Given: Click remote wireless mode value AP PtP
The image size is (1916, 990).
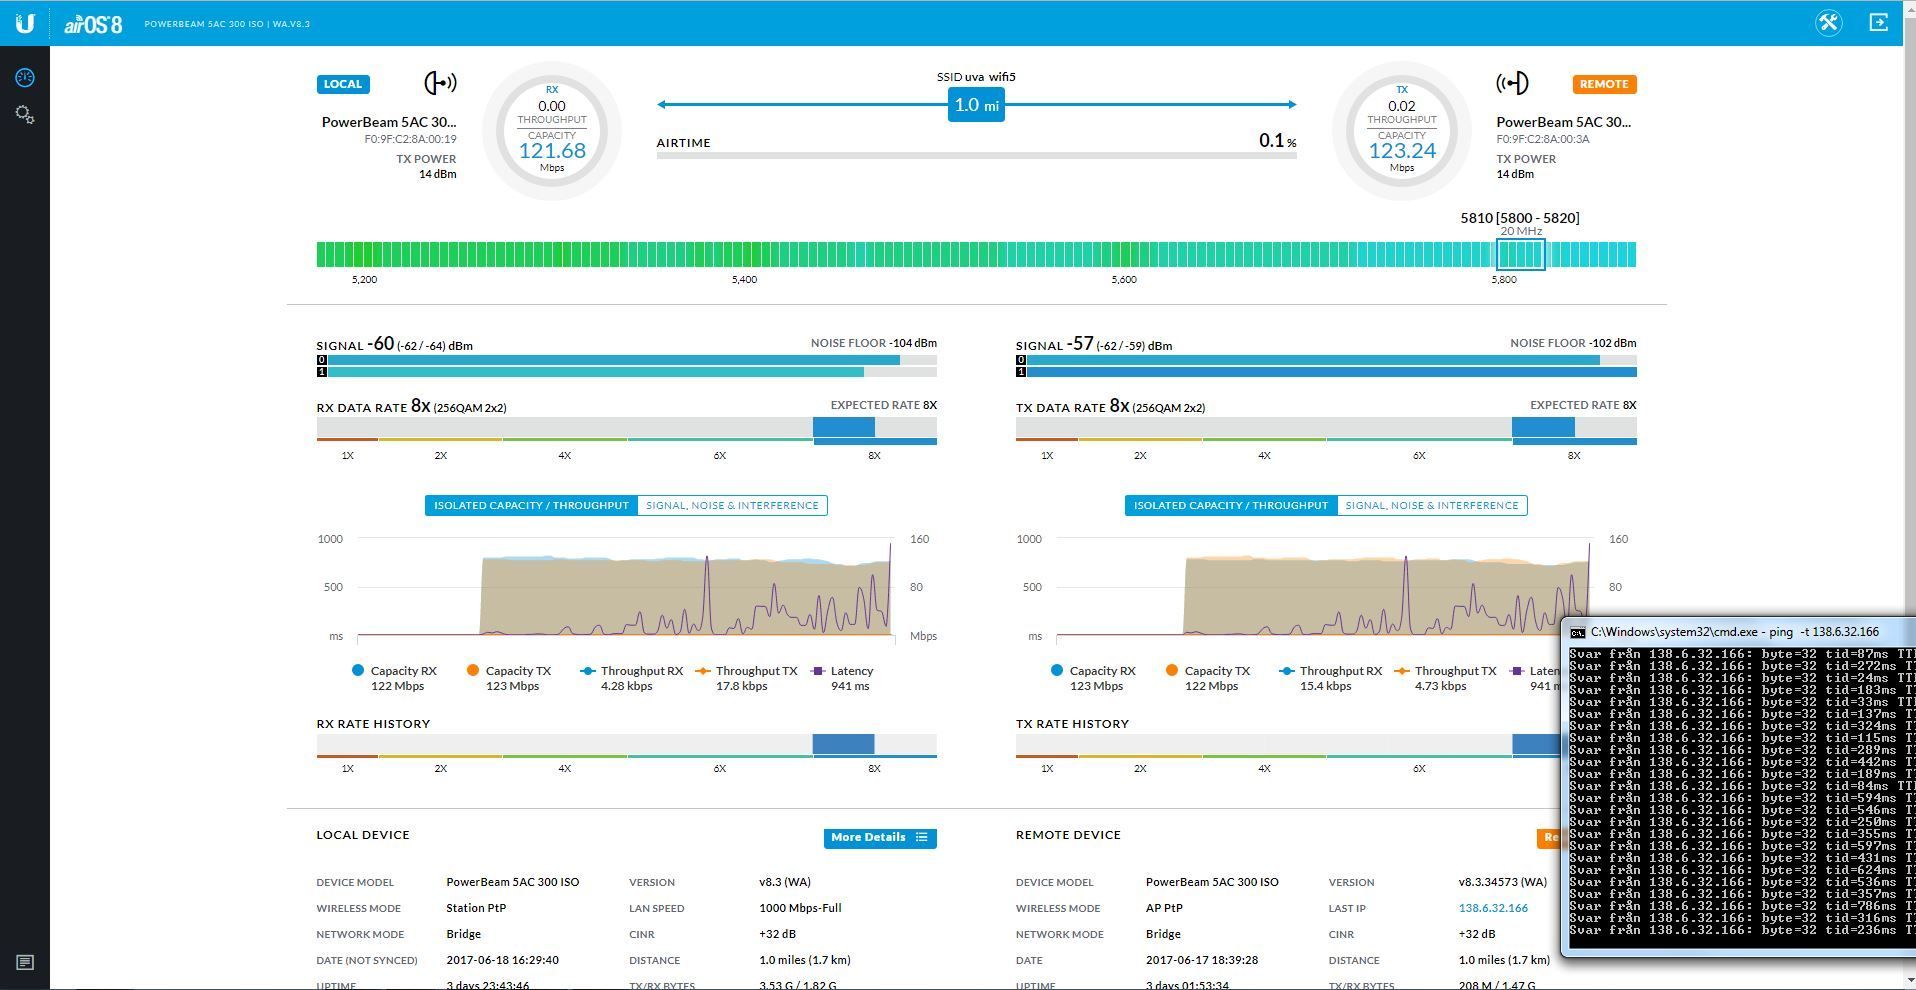Looking at the screenshot, I should point(1164,908).
